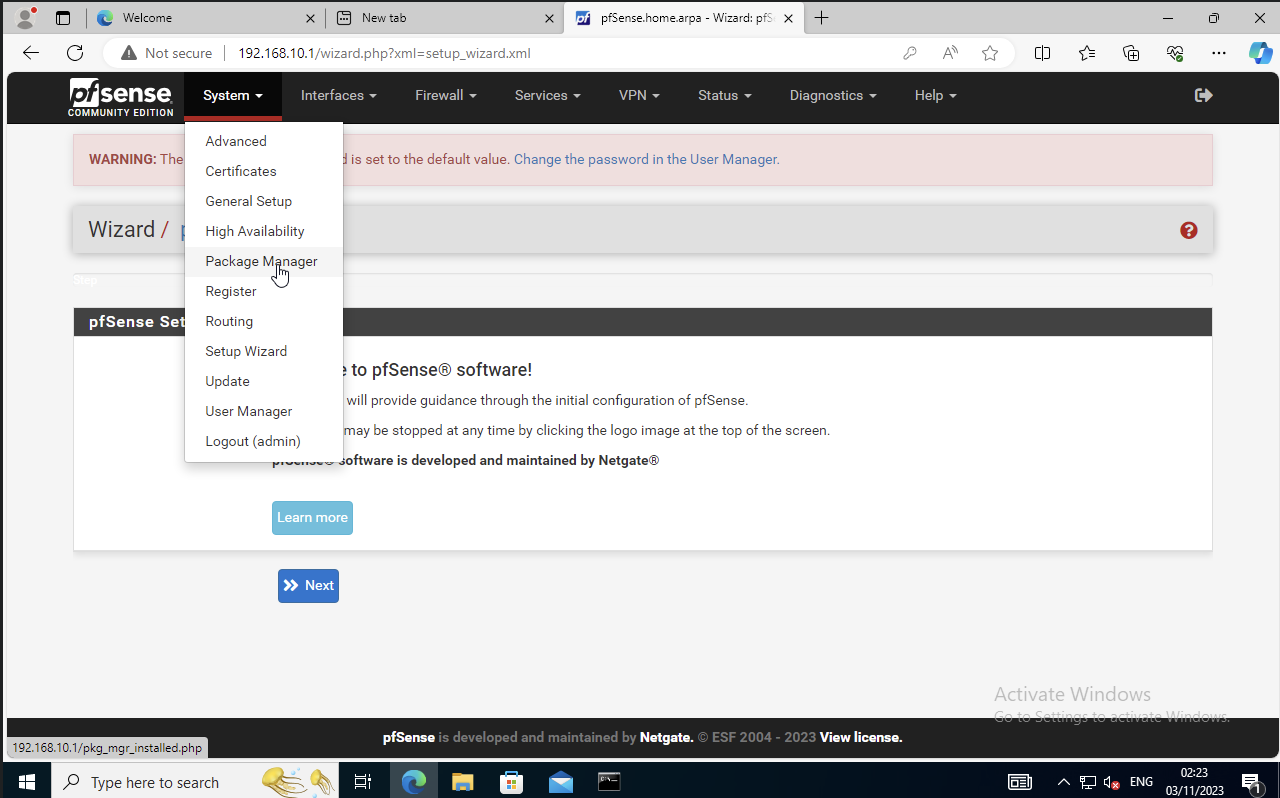The image size is (1280, 798).
Task: Open split screen icon in Edge toolbar
Action: pyautogui.click(x=1042, y=53)
